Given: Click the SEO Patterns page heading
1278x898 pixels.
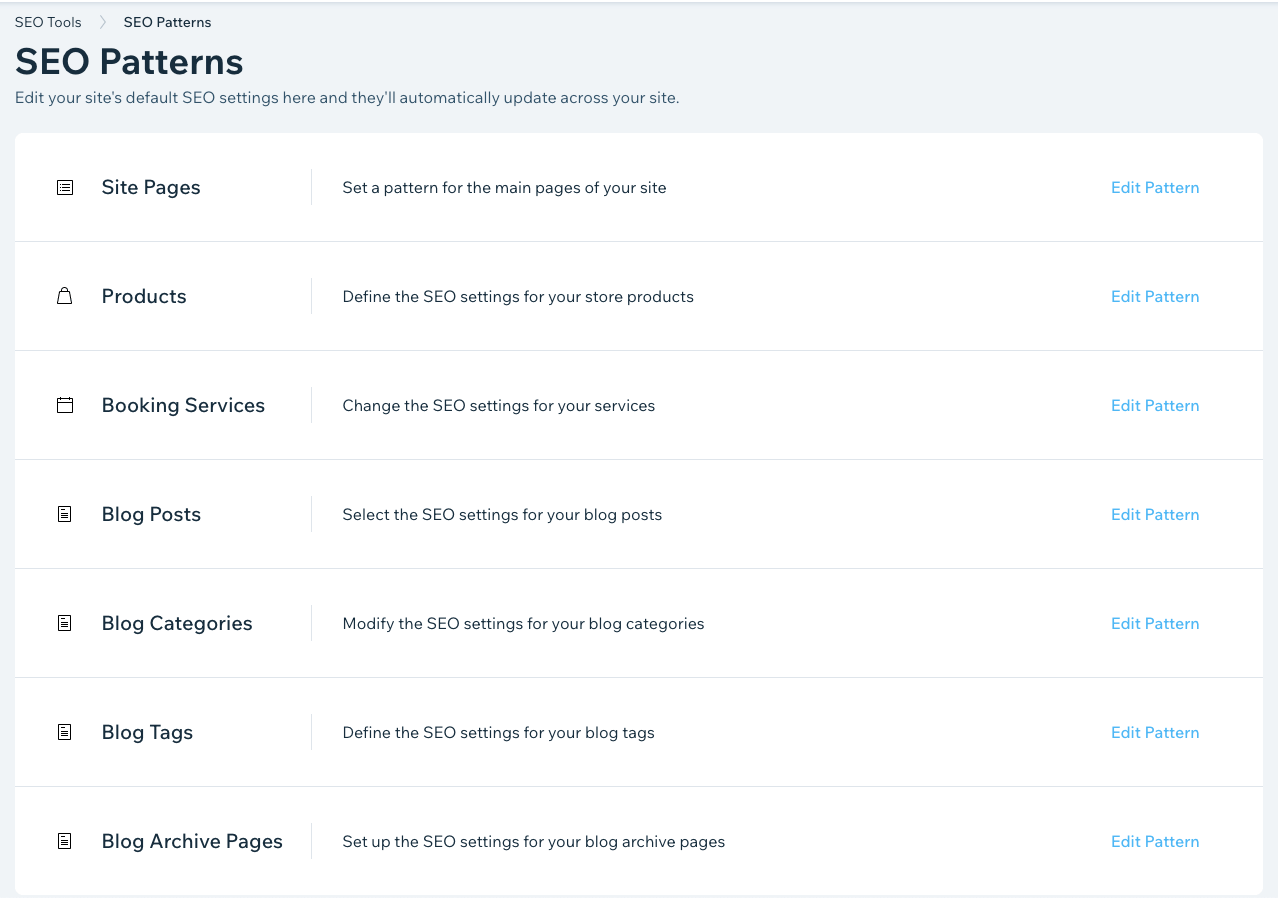Looking at the screenshot, I should [x=128, y=61].
